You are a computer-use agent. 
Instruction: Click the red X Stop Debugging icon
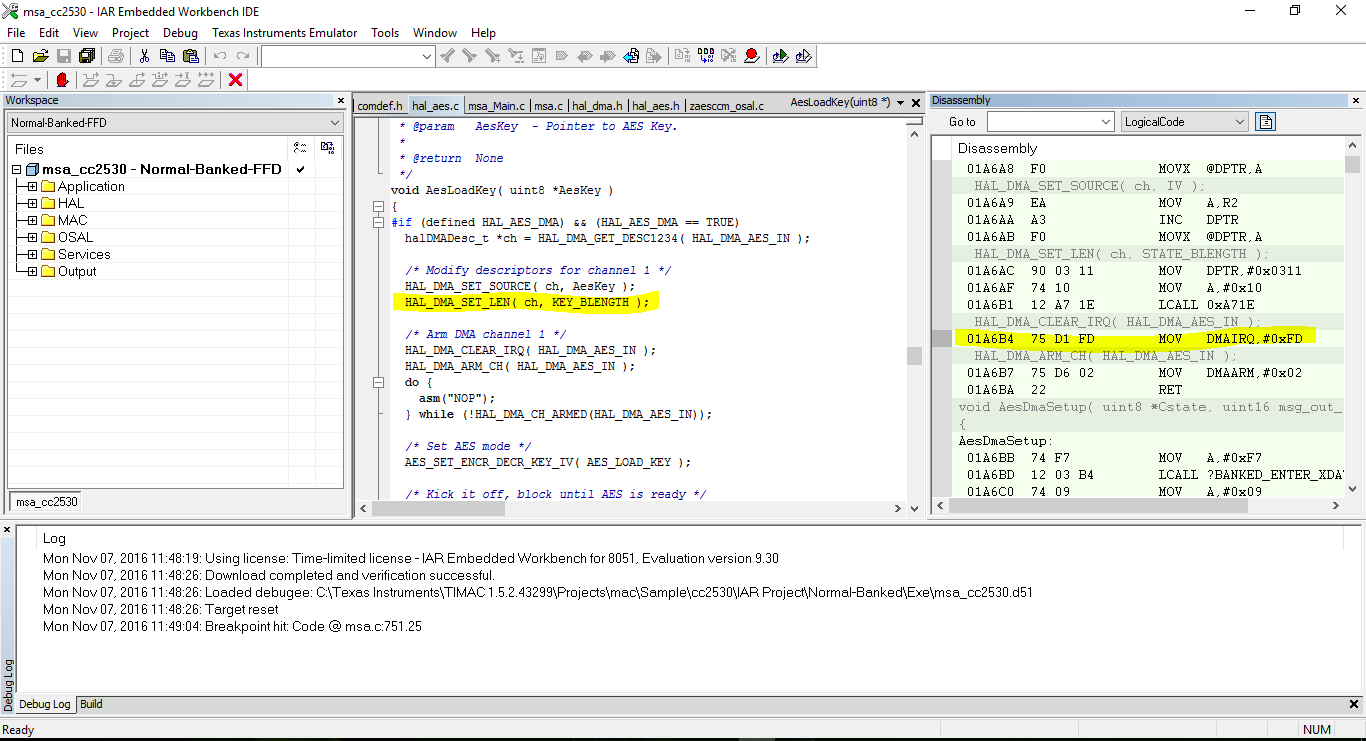click(236, 80)
